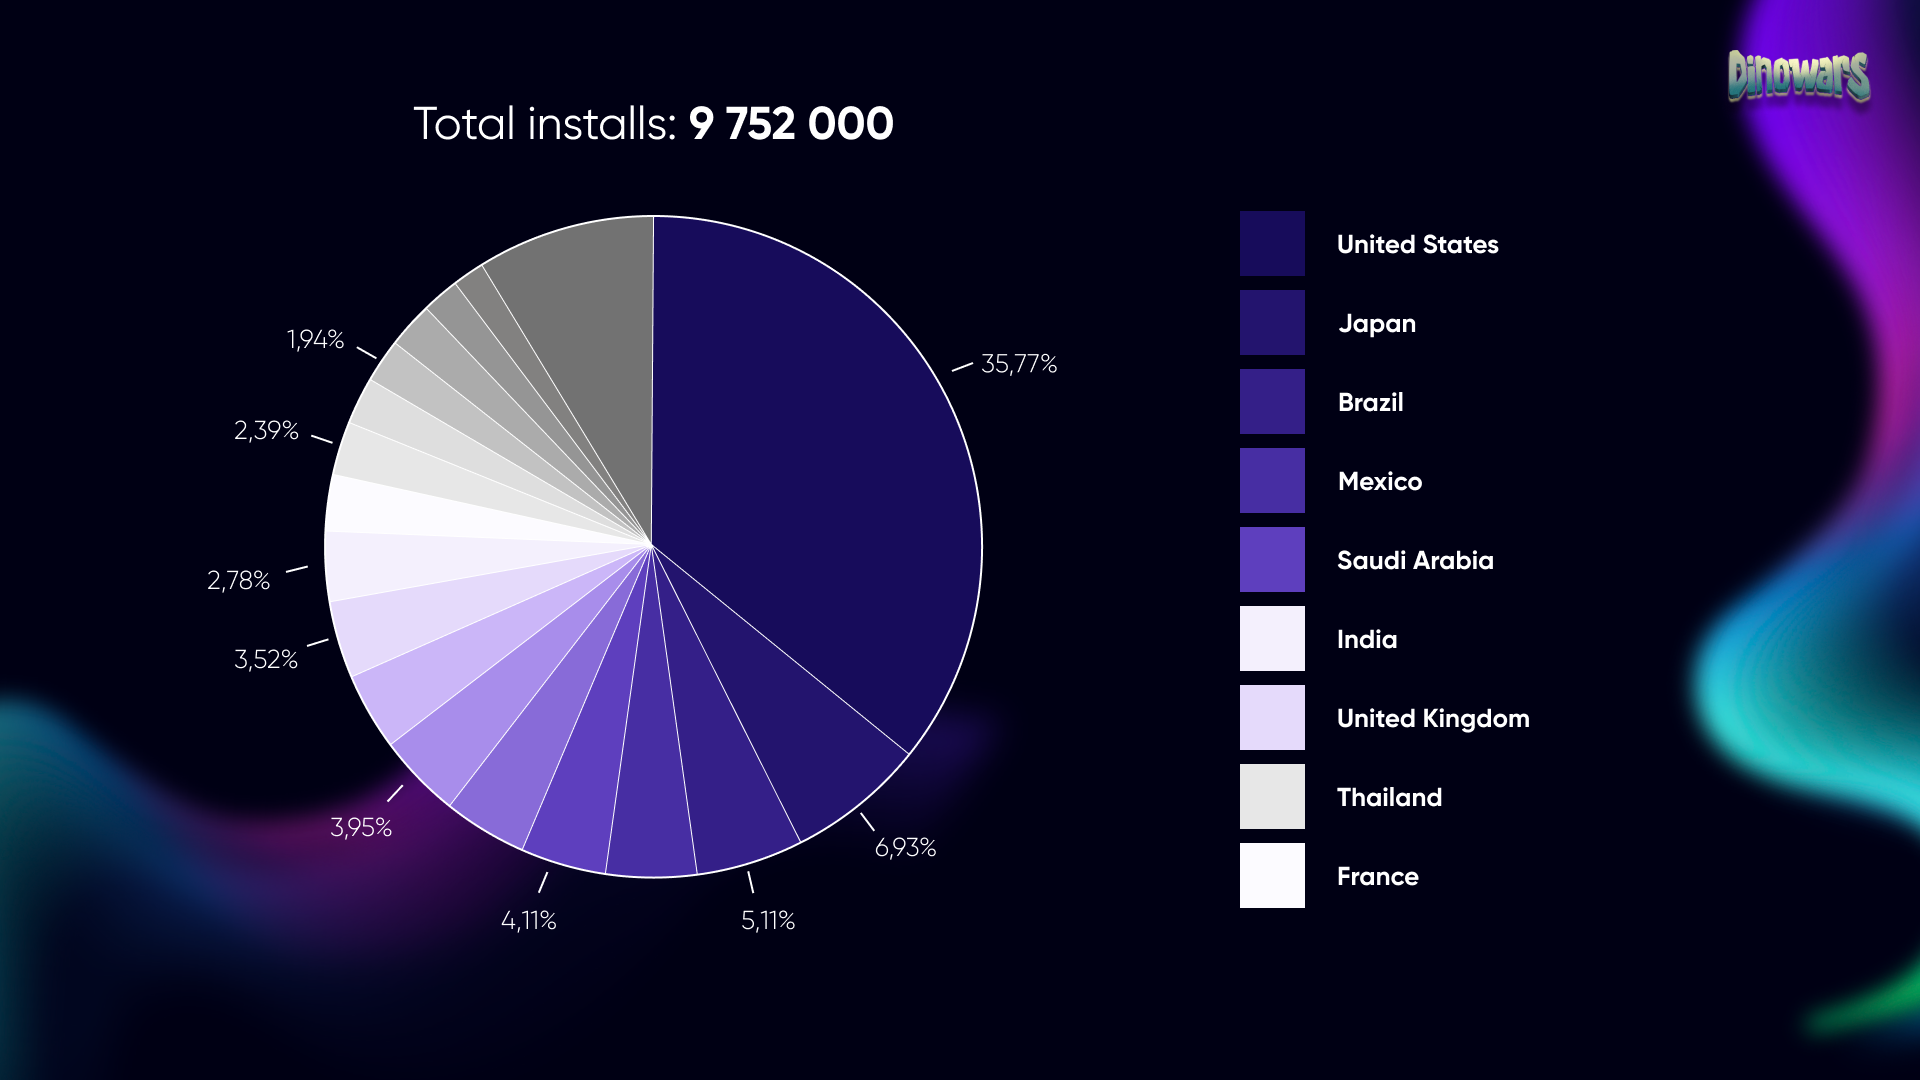Click the United States legend color swatch
The width and height of the screenshot is (1920, 1080).
pyautogui.click(x=1272, y=243)
